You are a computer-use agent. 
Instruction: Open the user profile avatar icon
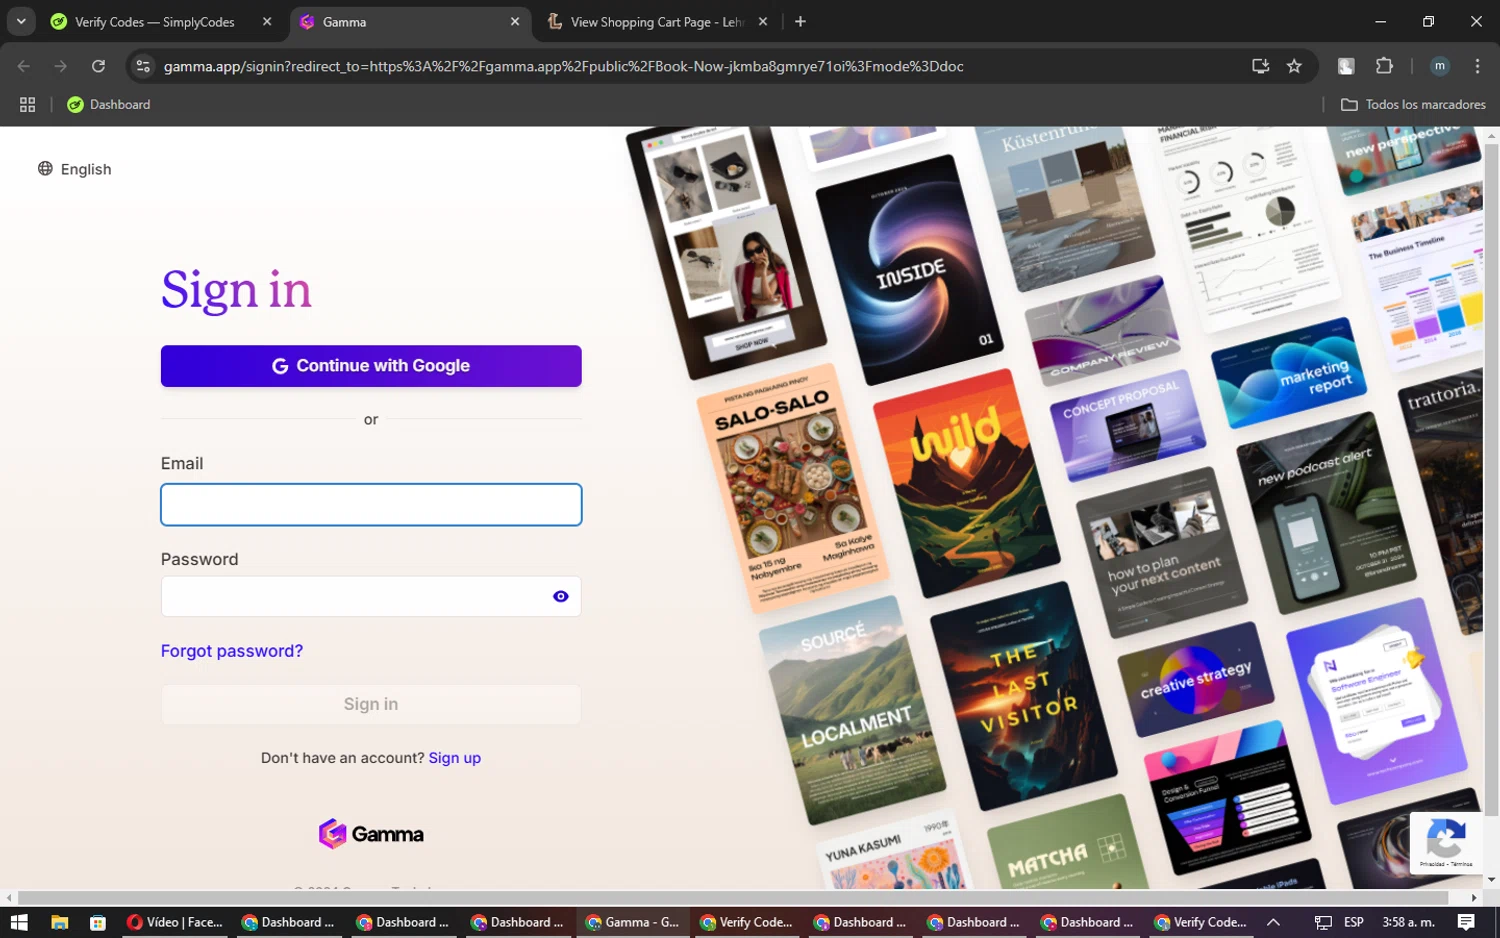click(1439, 66)
